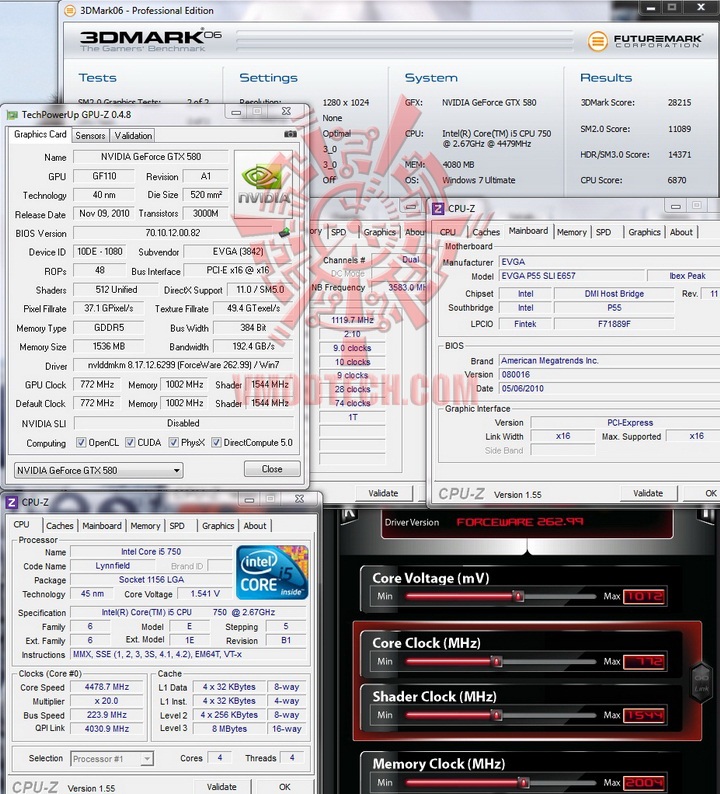
Task: Click the LPCIO chip name F71889F
Action: (x=614, y=324)
